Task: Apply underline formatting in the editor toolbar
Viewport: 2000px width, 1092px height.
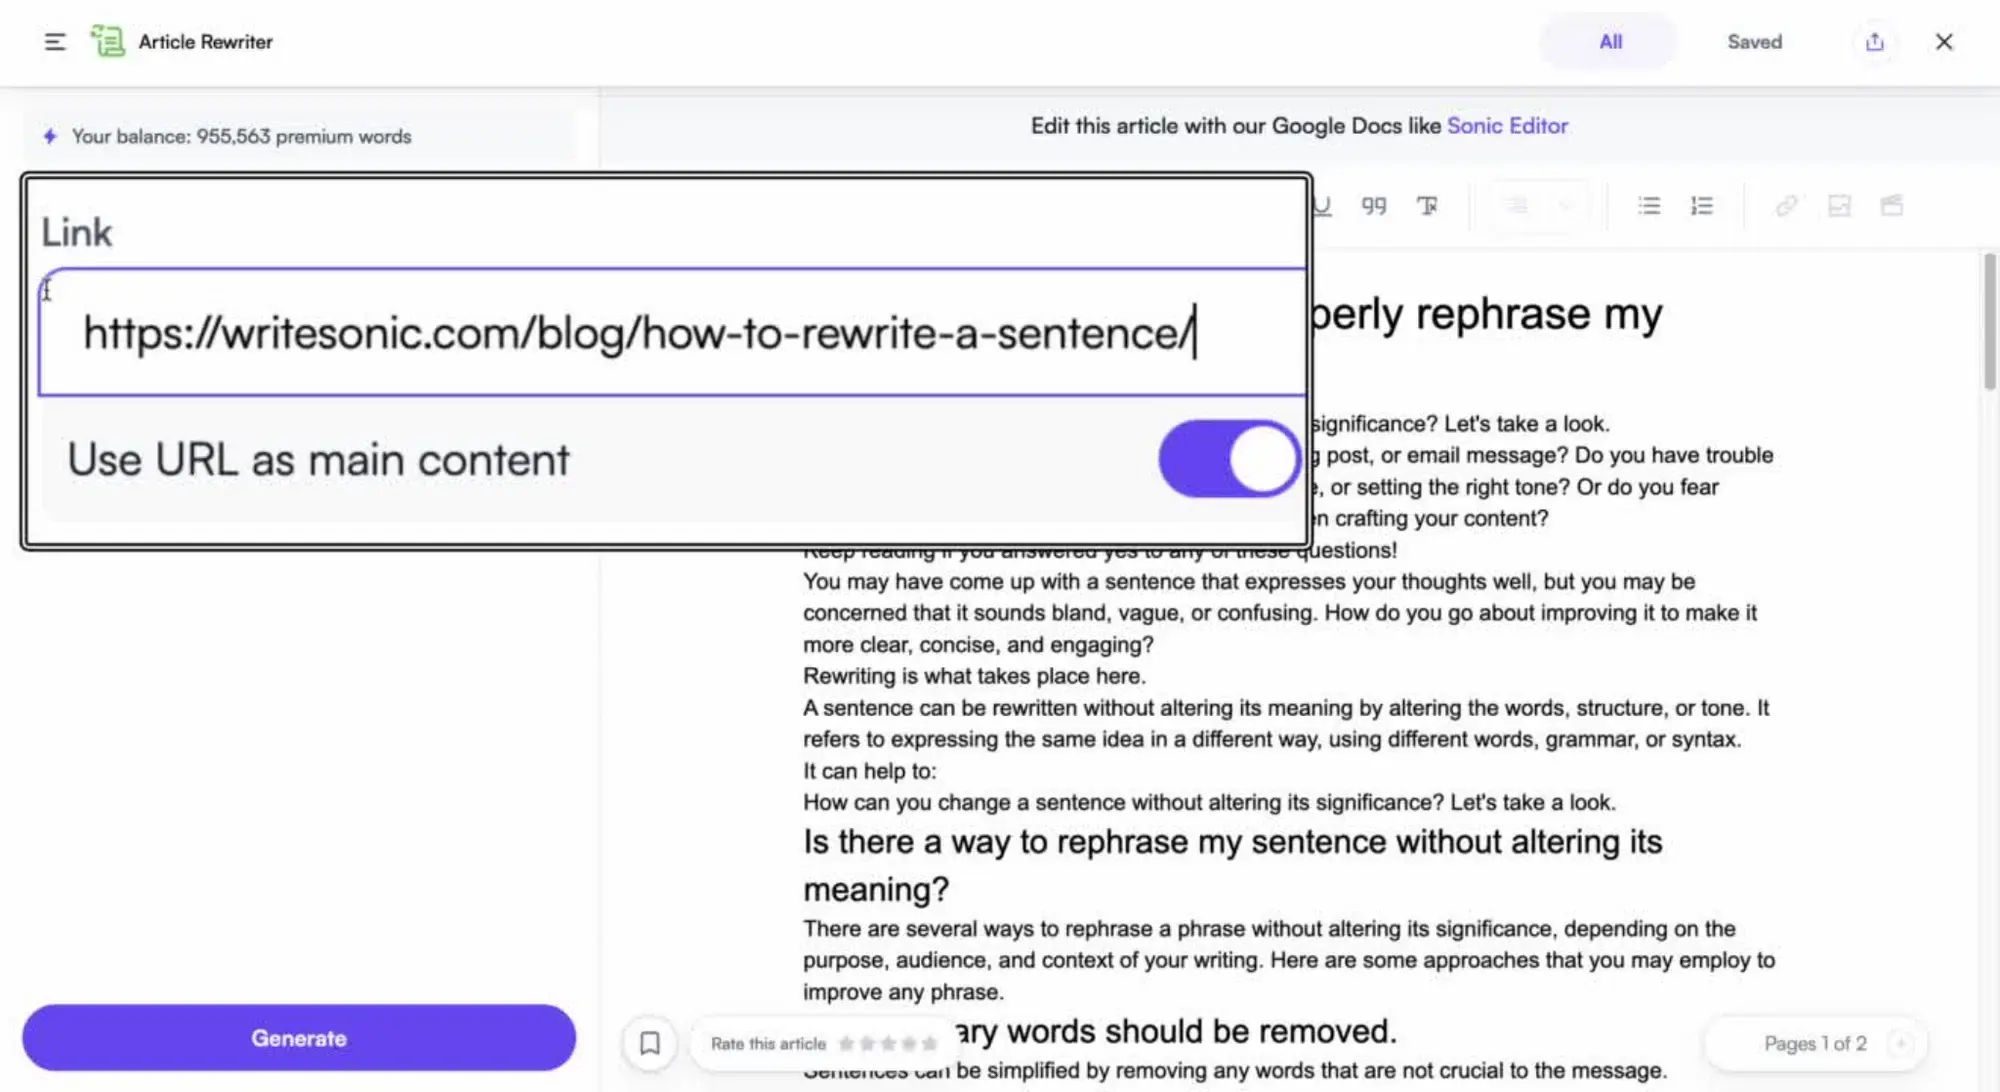Action: coord(1322,206)
